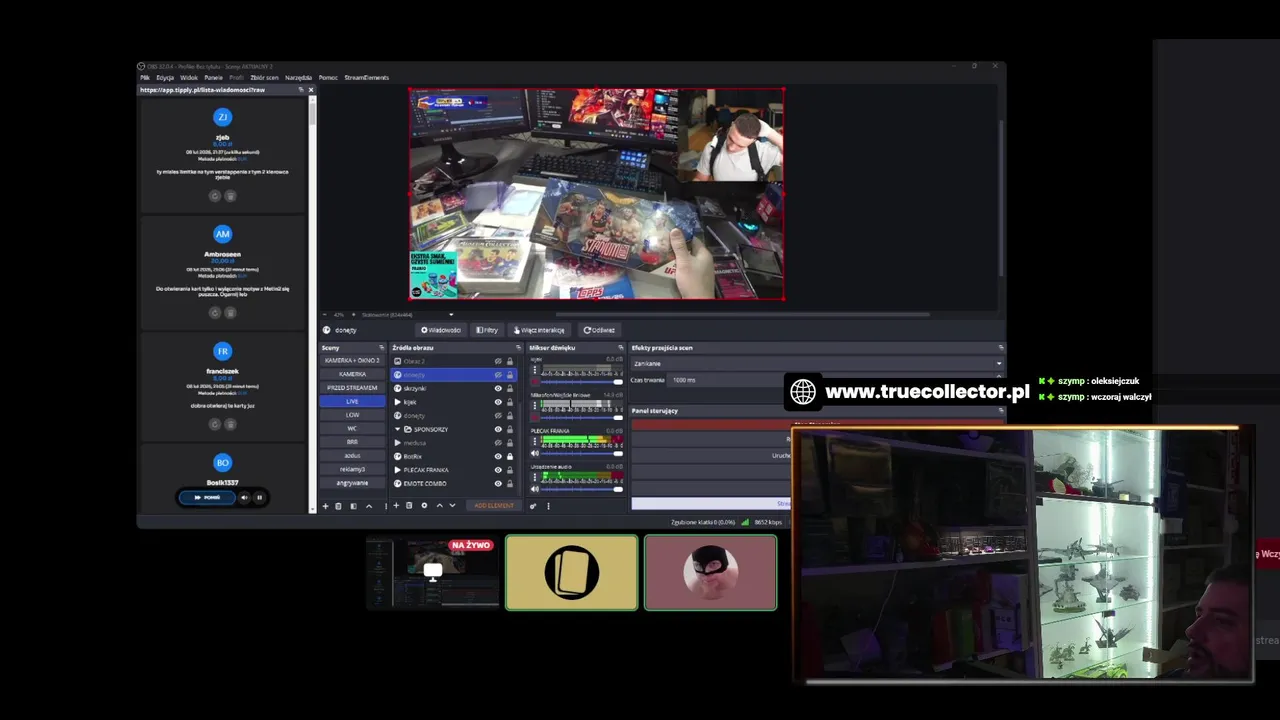The width and height of the screenshot is (1280, 720).
Task: Open the Widok menu
Action: tap(189, 77)
